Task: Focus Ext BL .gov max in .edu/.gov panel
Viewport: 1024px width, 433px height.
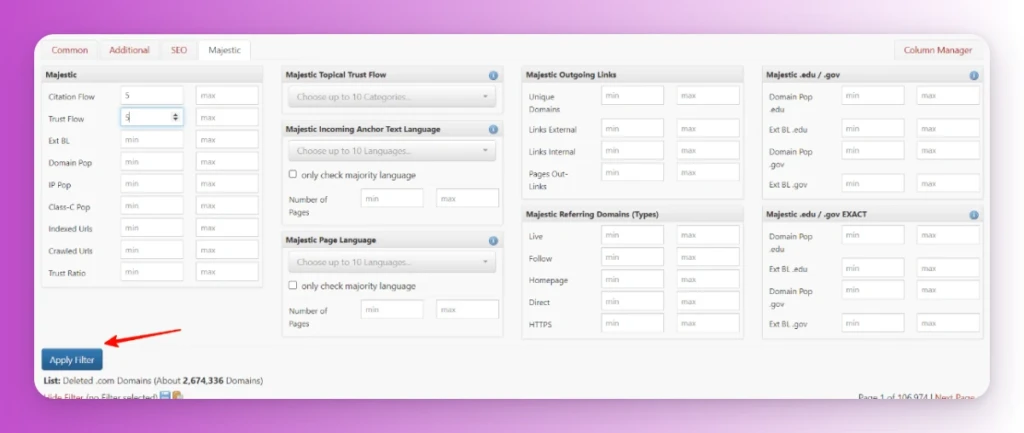Action: pos(948,183)
